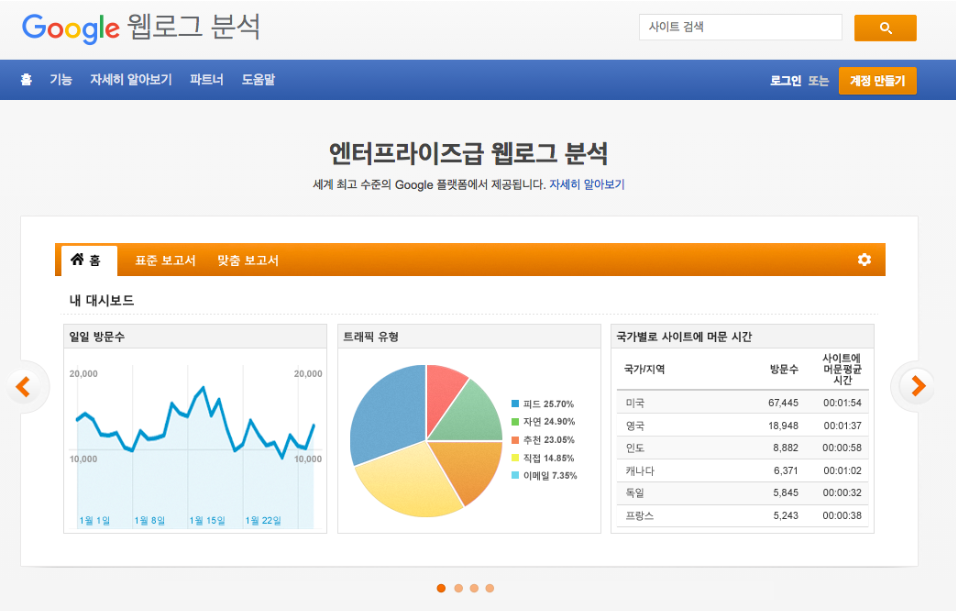Follow the blue 자세히 알아보기 link under headline
Viewport: 956px width, 611px height.
click(x=587, y=184)
